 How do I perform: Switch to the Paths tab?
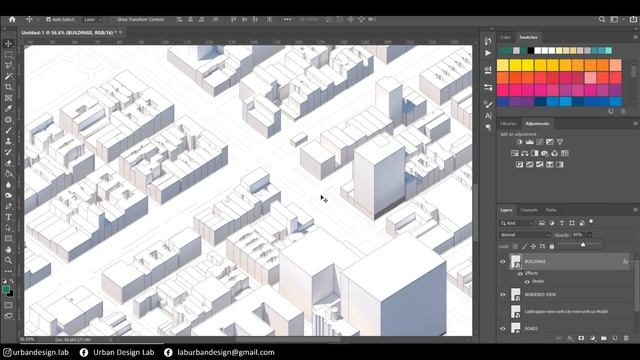point(551,210)
